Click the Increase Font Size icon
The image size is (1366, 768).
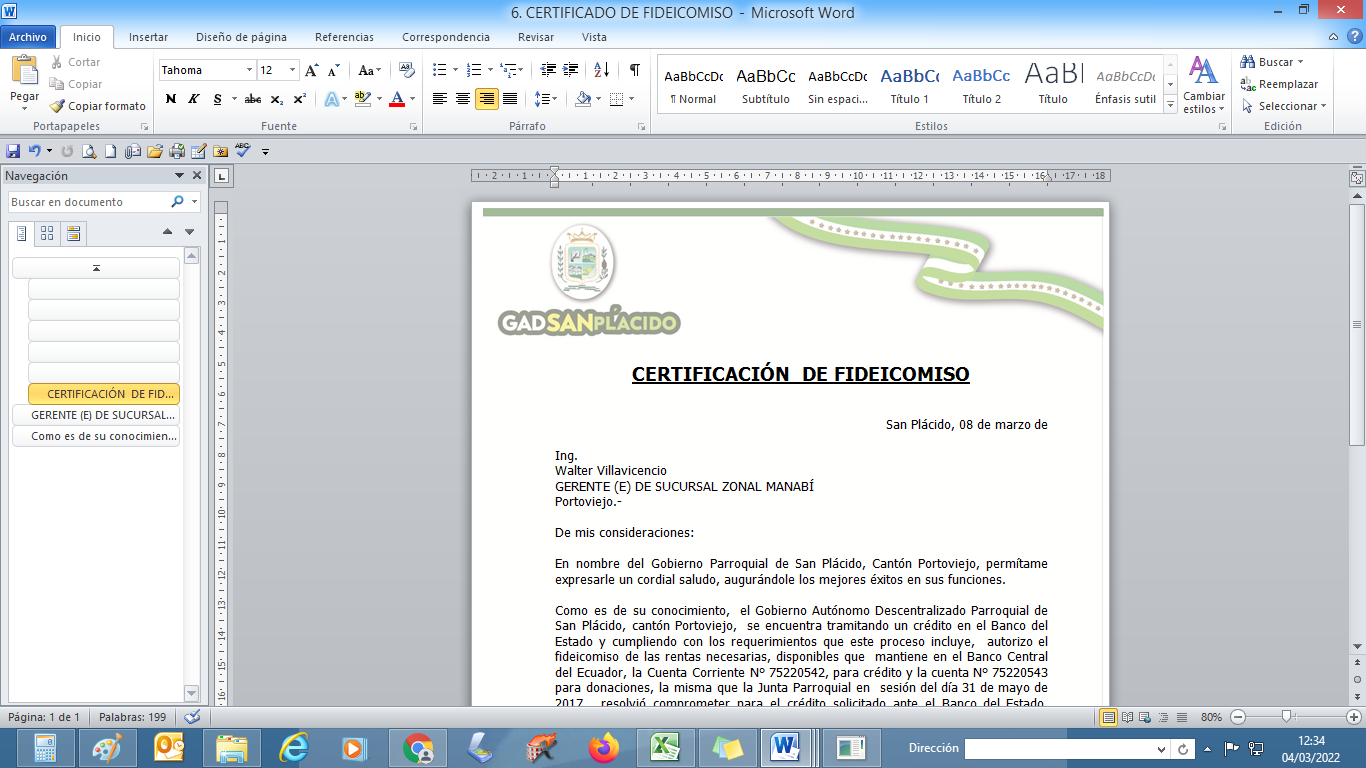[312, 70]
